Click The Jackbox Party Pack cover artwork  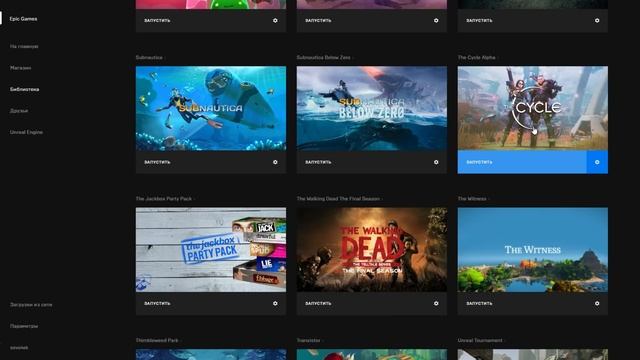pyautogui.click(x=211, y=249)
